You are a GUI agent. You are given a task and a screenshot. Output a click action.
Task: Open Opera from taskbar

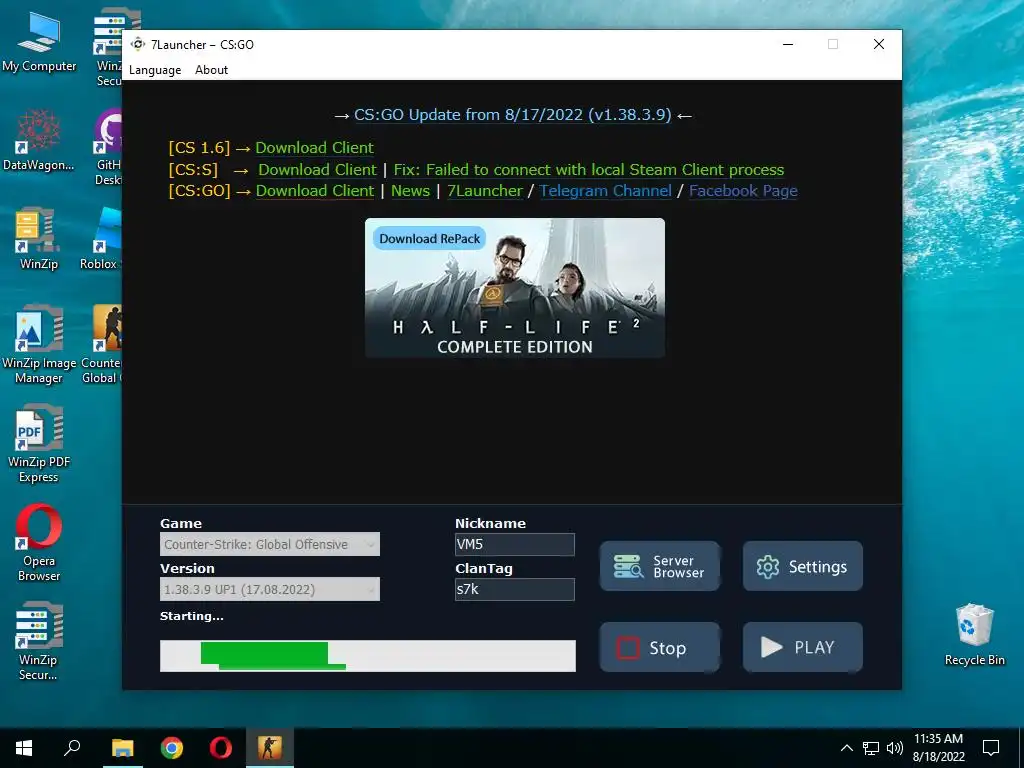click(x=221, y=748)
